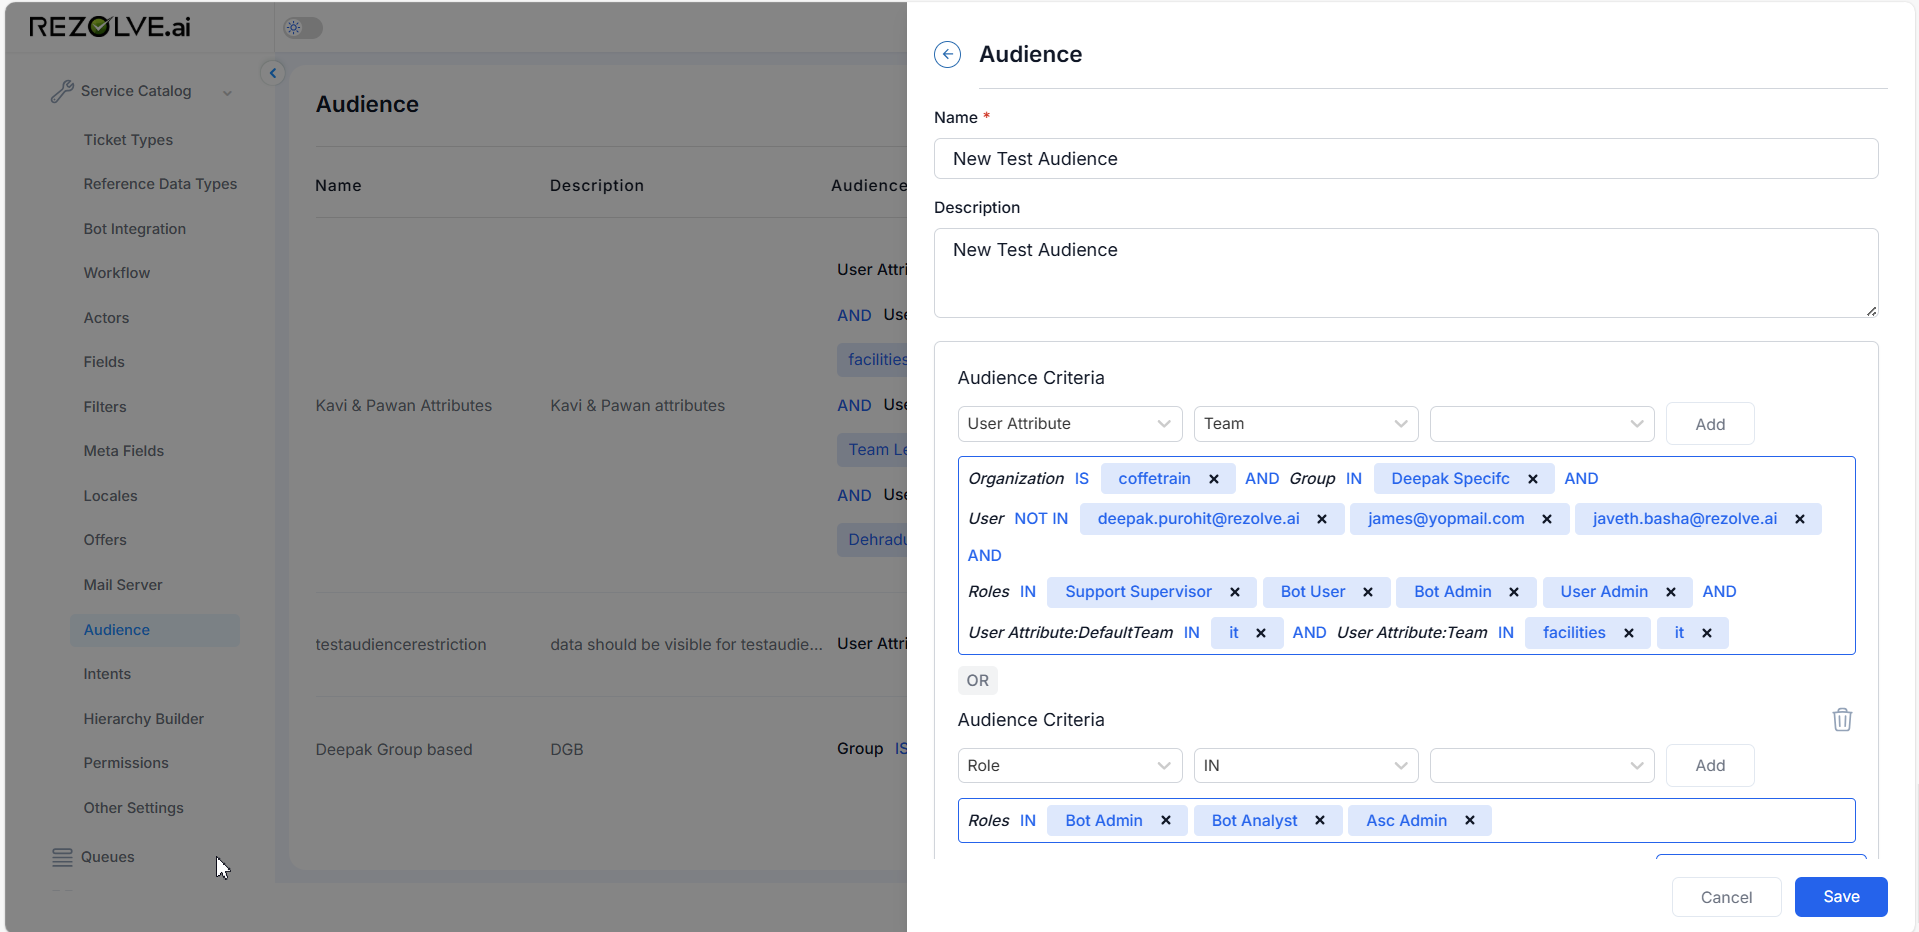
Task: Open Reference Data Types in the sidebar
Action: [x=160, y=184]
